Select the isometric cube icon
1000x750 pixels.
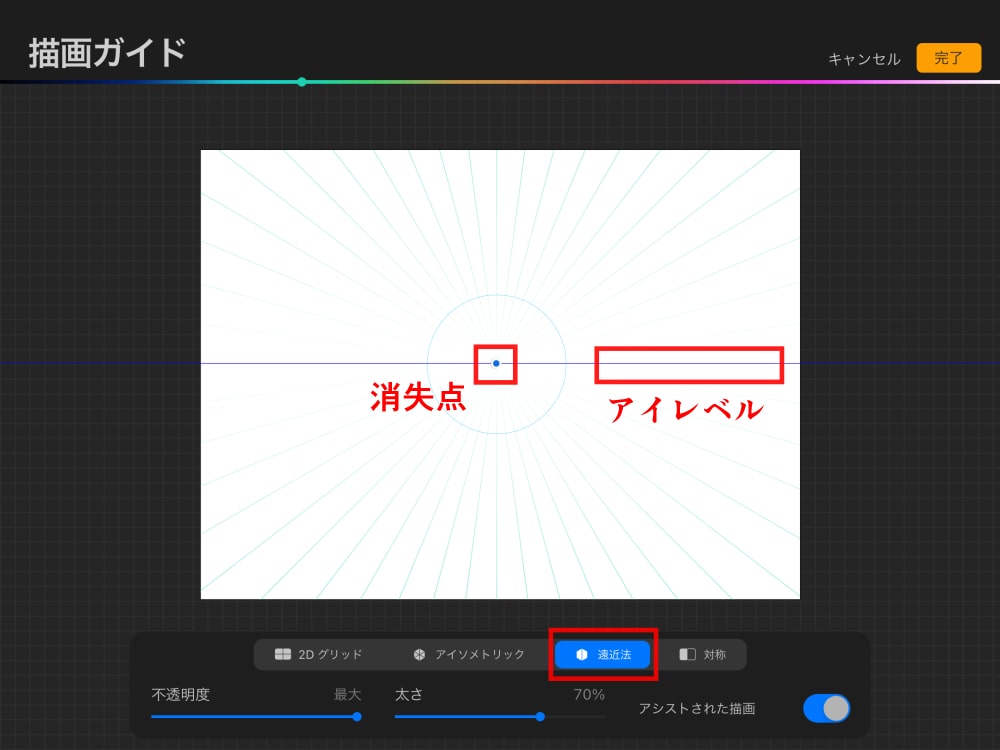click(x=420, y=654)
